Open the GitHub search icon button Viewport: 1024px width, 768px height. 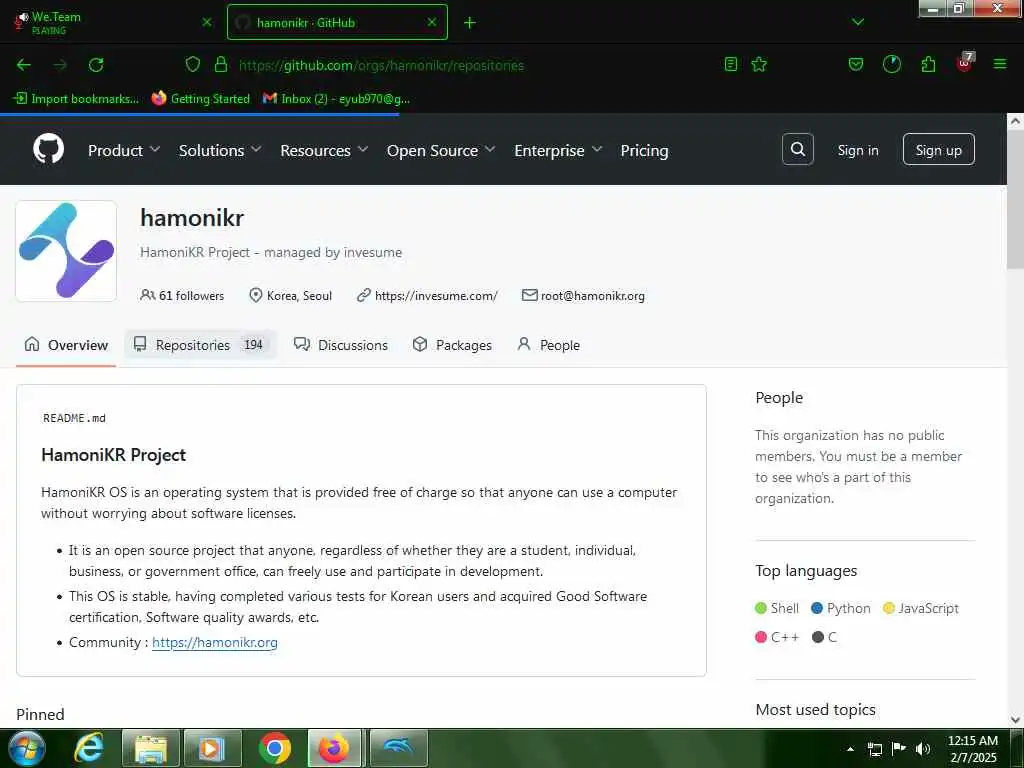coord(797,150)
